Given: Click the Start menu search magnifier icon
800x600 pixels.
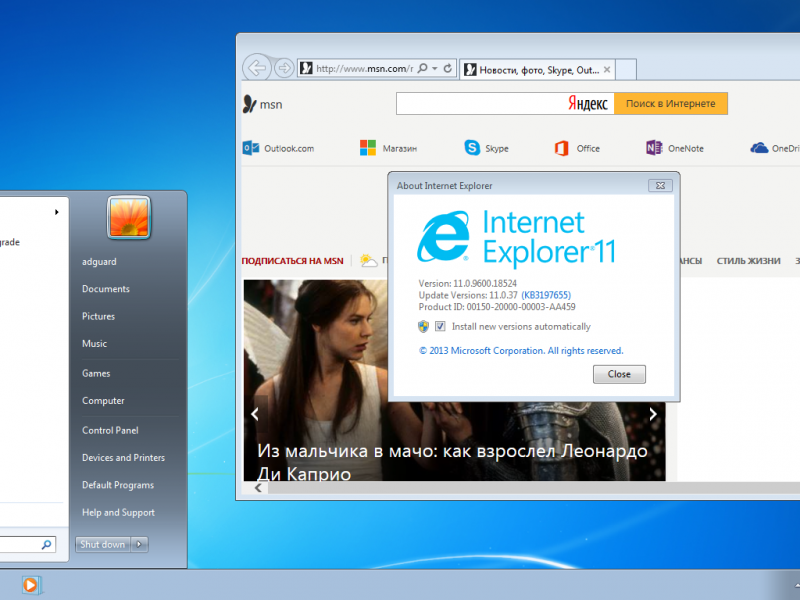Looking at the screenshot, I should coord(46,544).
